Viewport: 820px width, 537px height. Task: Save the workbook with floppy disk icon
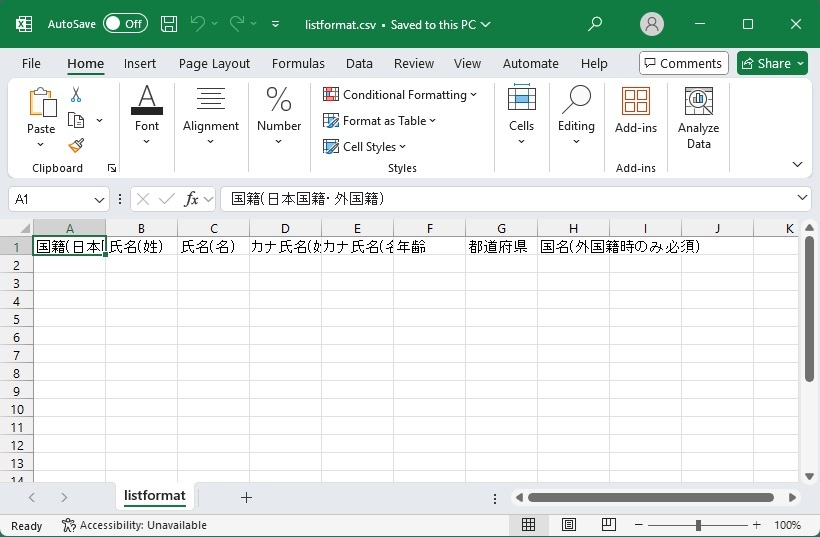tap(169, 24)
